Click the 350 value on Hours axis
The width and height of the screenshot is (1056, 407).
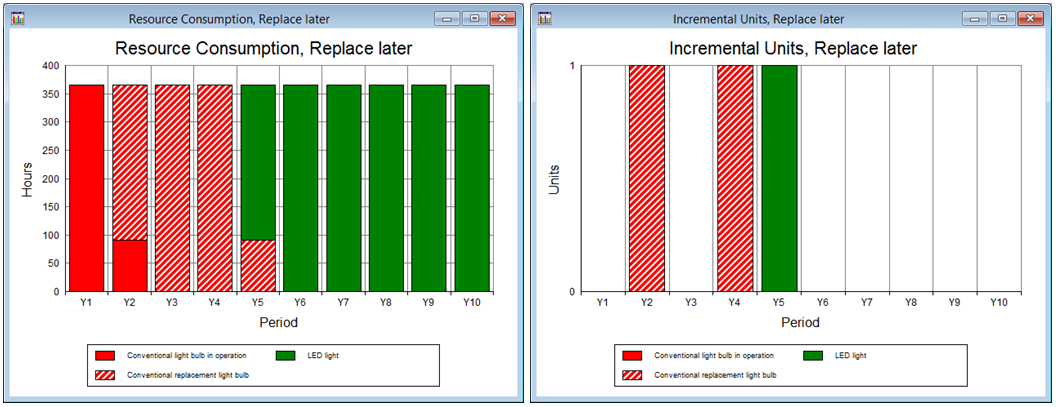[x=52, y=94]
